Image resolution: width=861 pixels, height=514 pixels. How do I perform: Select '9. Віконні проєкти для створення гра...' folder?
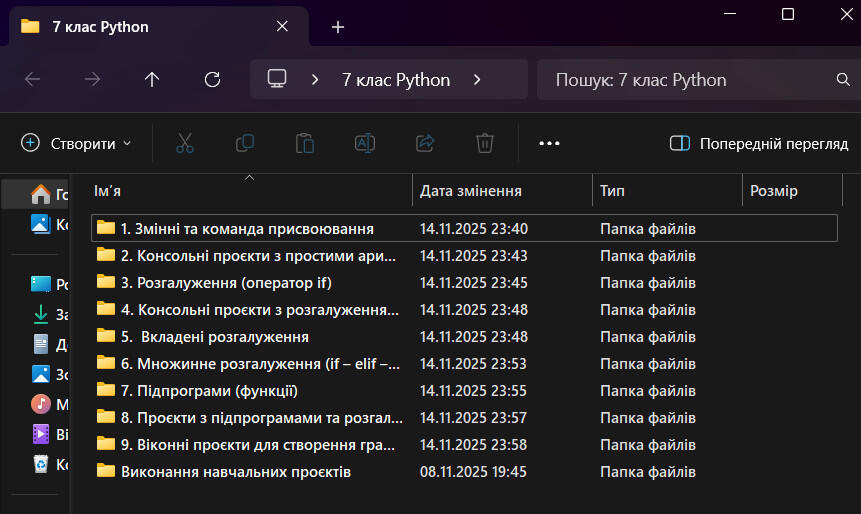point(464,444)
